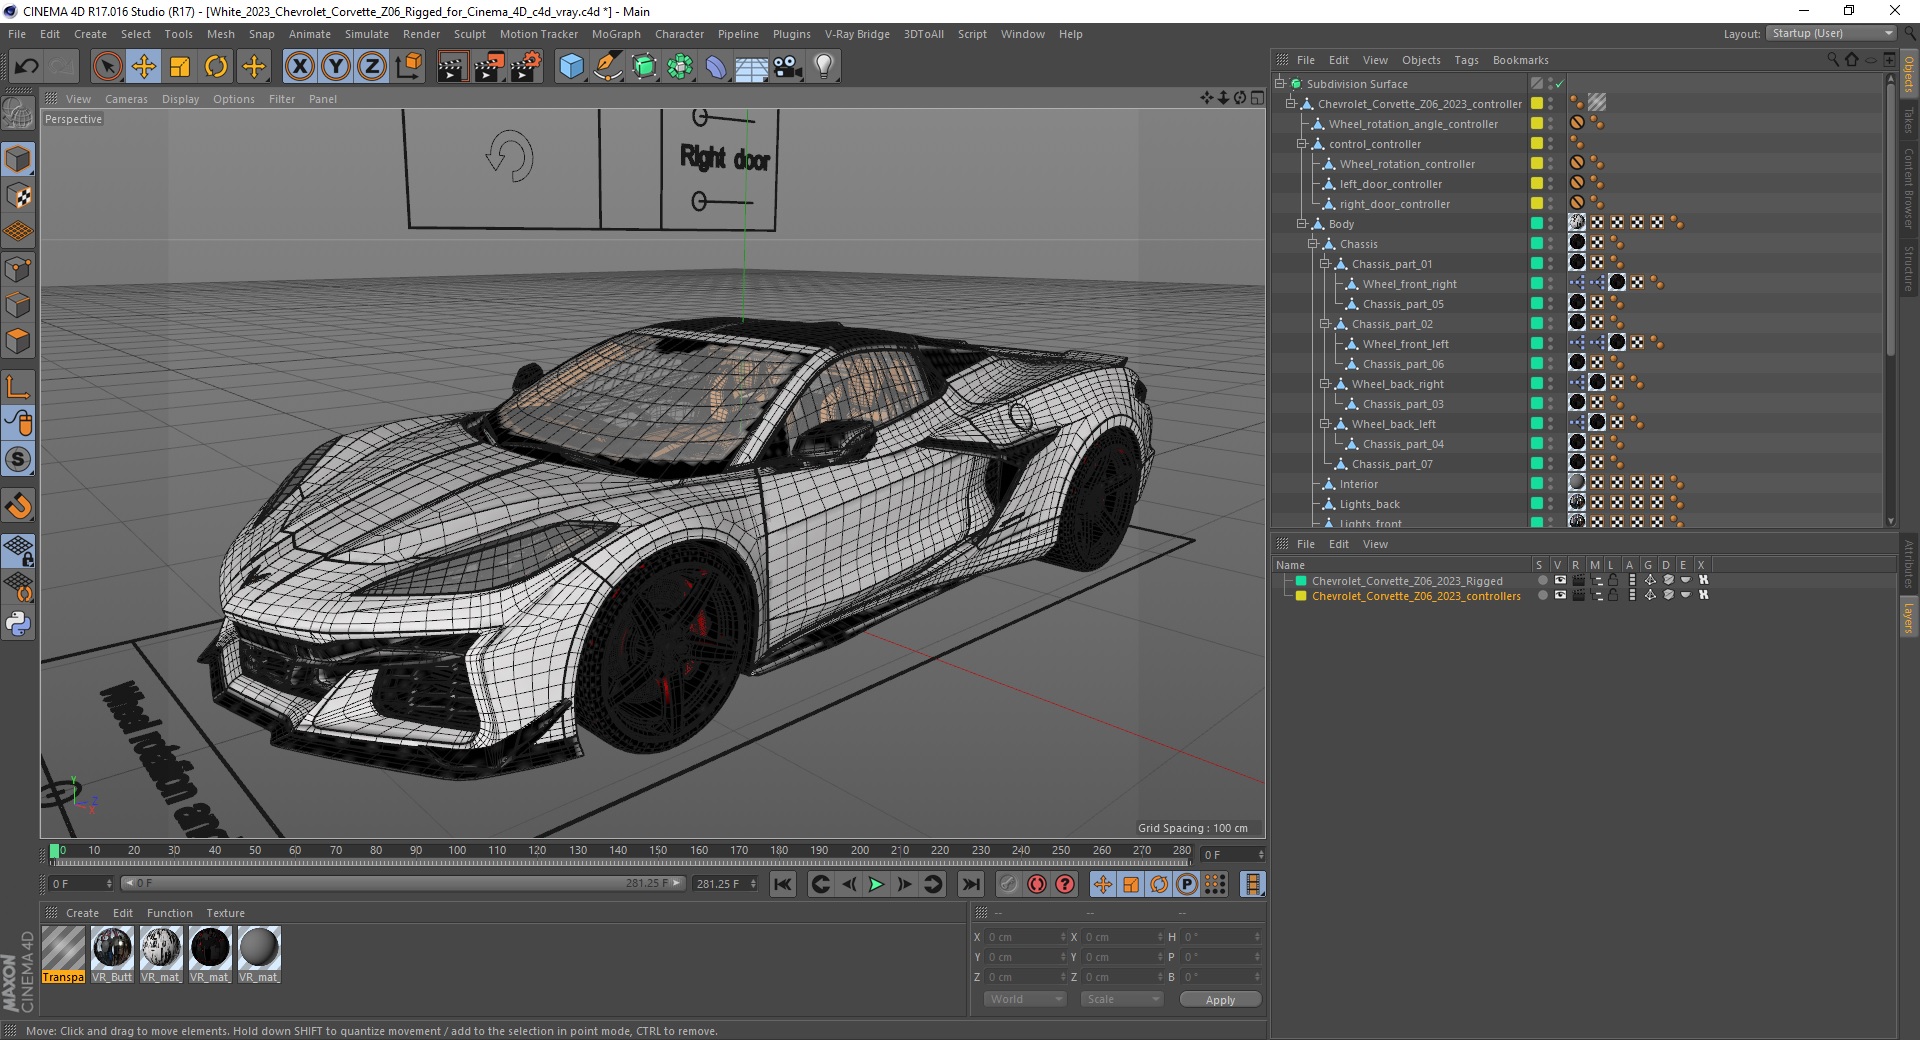This screenshot has height=1040, width=1920.
Task: Open viewport Cameras menu
Action: [x=126, y=99]
